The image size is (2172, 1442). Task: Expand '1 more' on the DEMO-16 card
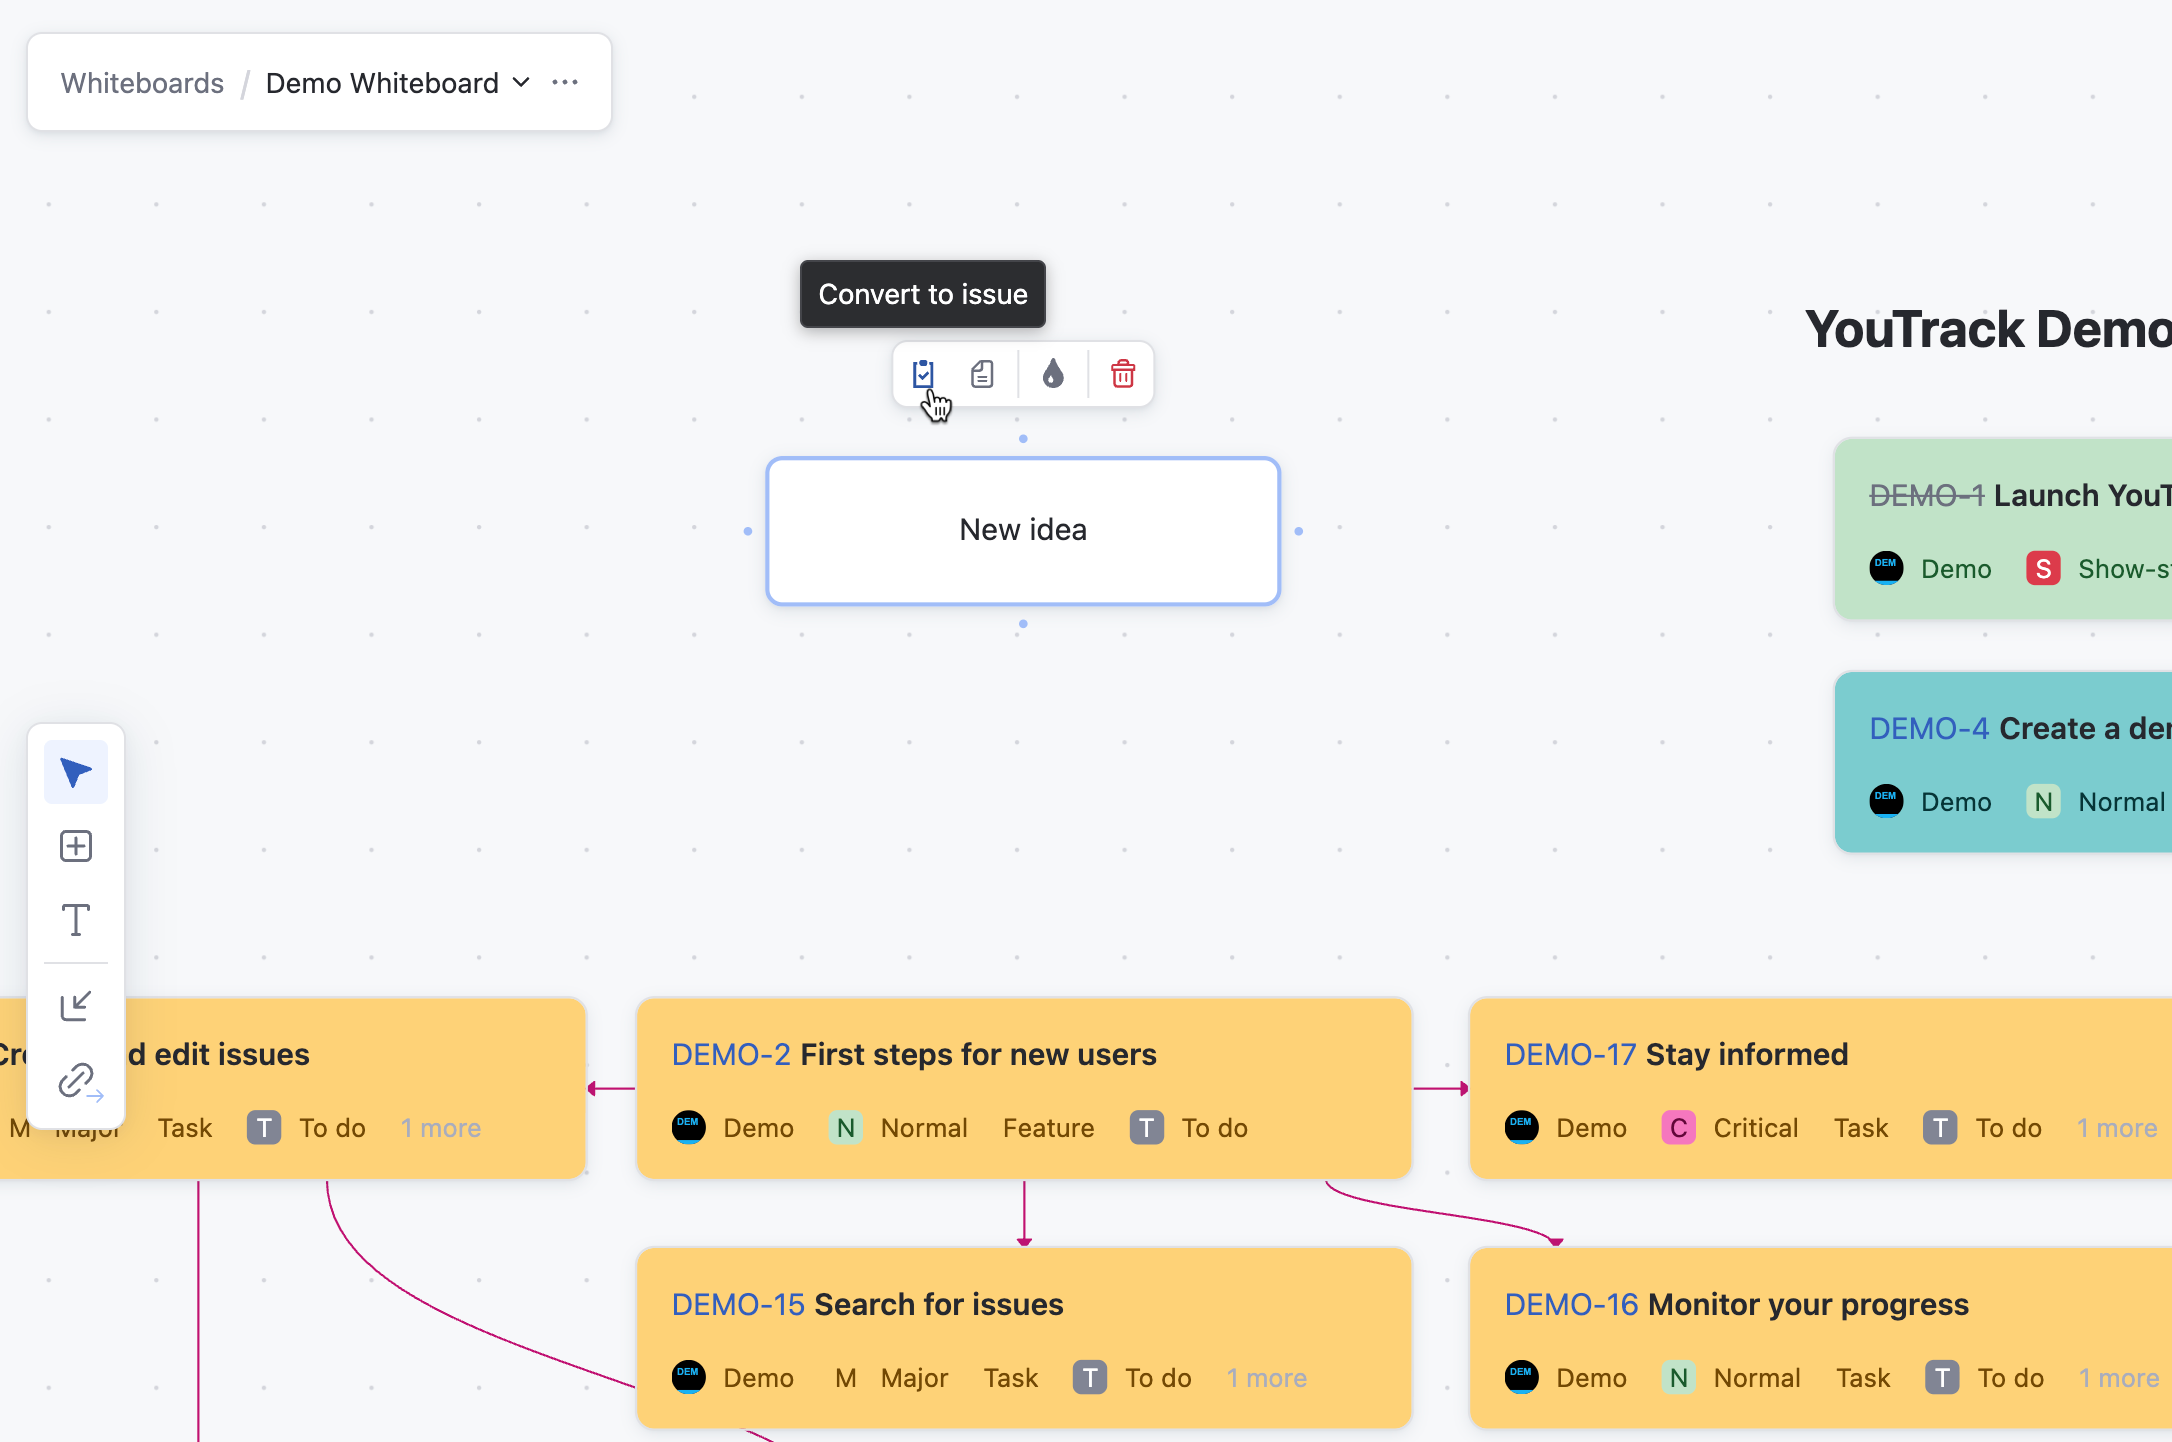point(2118,1378)
